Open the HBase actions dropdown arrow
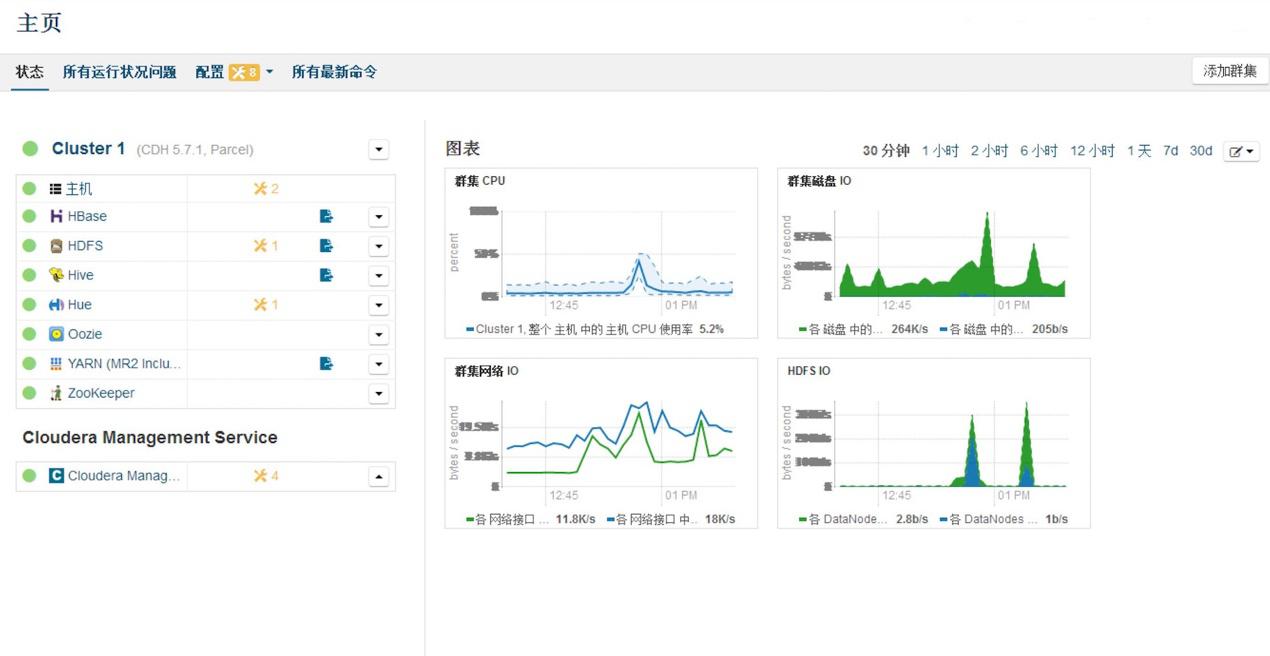The height and width of the screenshot is (656, 1270). tap(378, 217)
